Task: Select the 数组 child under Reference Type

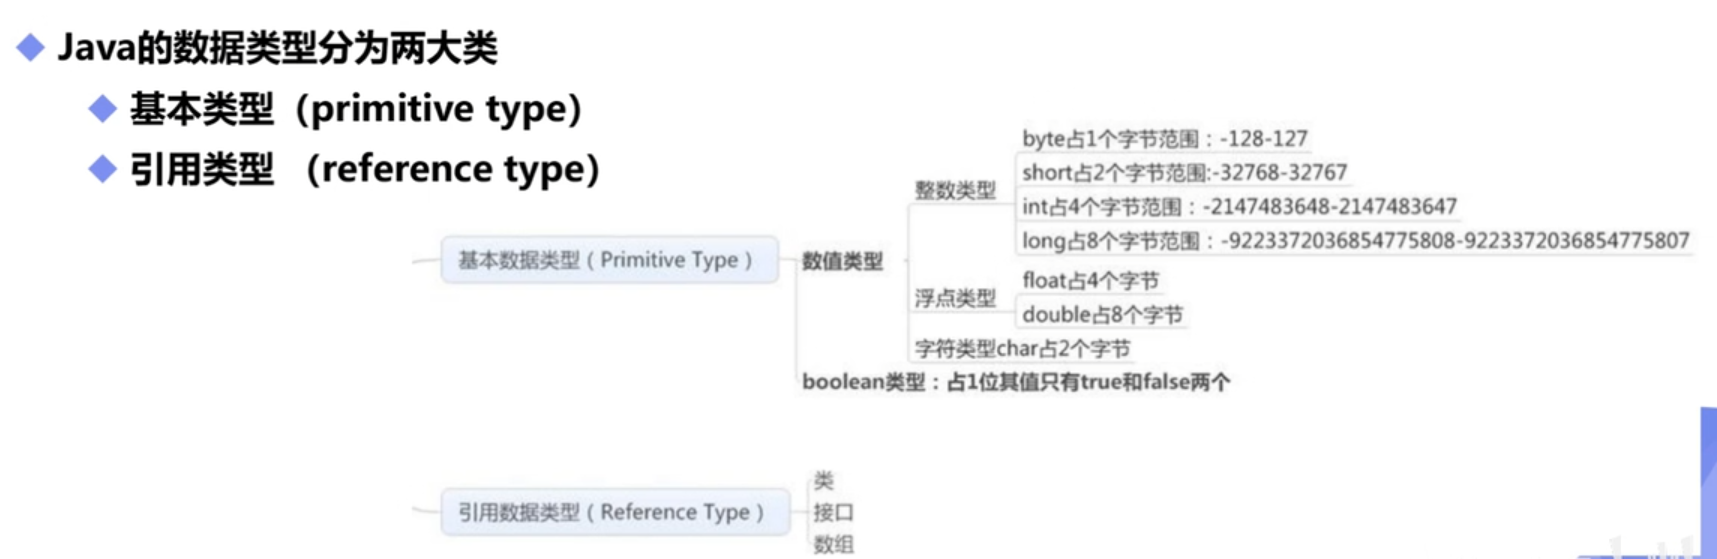Action: tap(833, 544)
